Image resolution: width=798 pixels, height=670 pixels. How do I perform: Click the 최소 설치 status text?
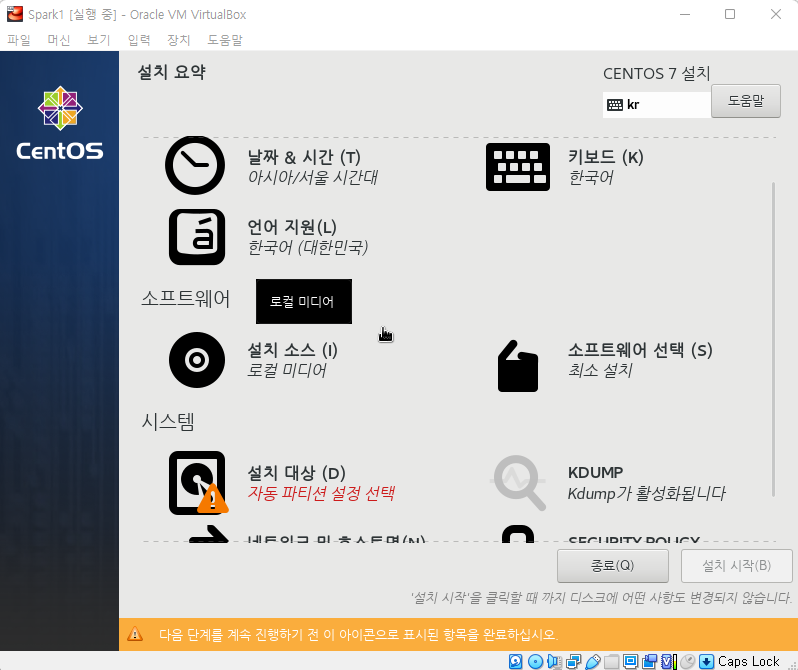click(600, 370)
